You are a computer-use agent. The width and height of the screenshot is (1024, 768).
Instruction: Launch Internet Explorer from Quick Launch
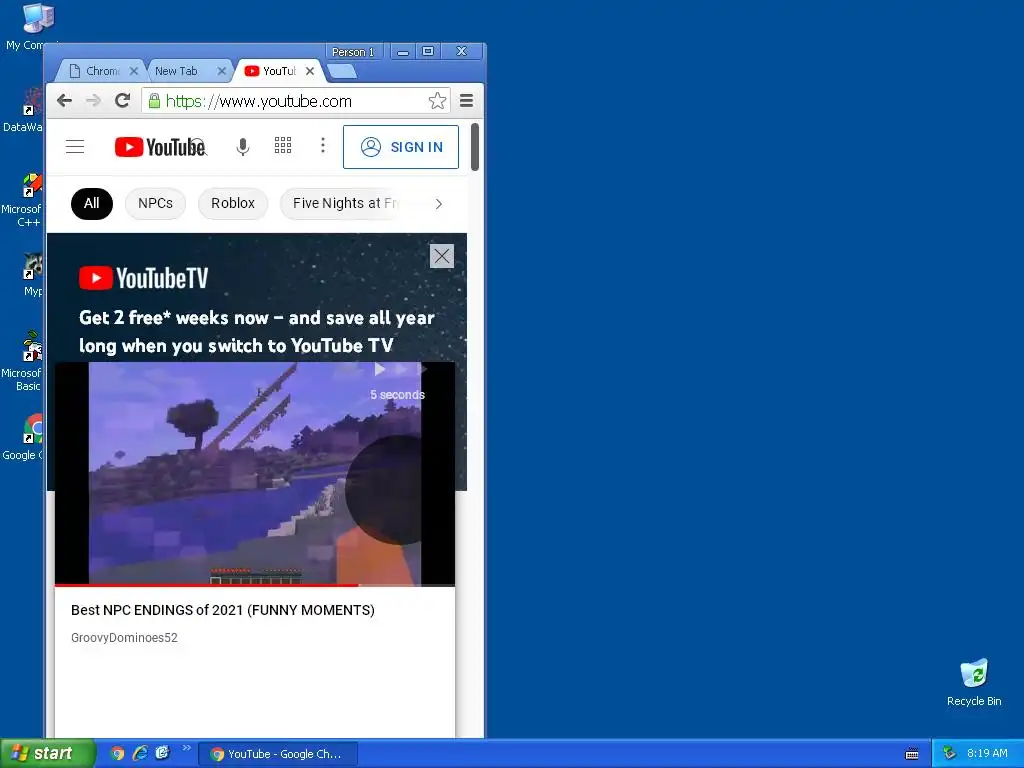tap(140, 753)
